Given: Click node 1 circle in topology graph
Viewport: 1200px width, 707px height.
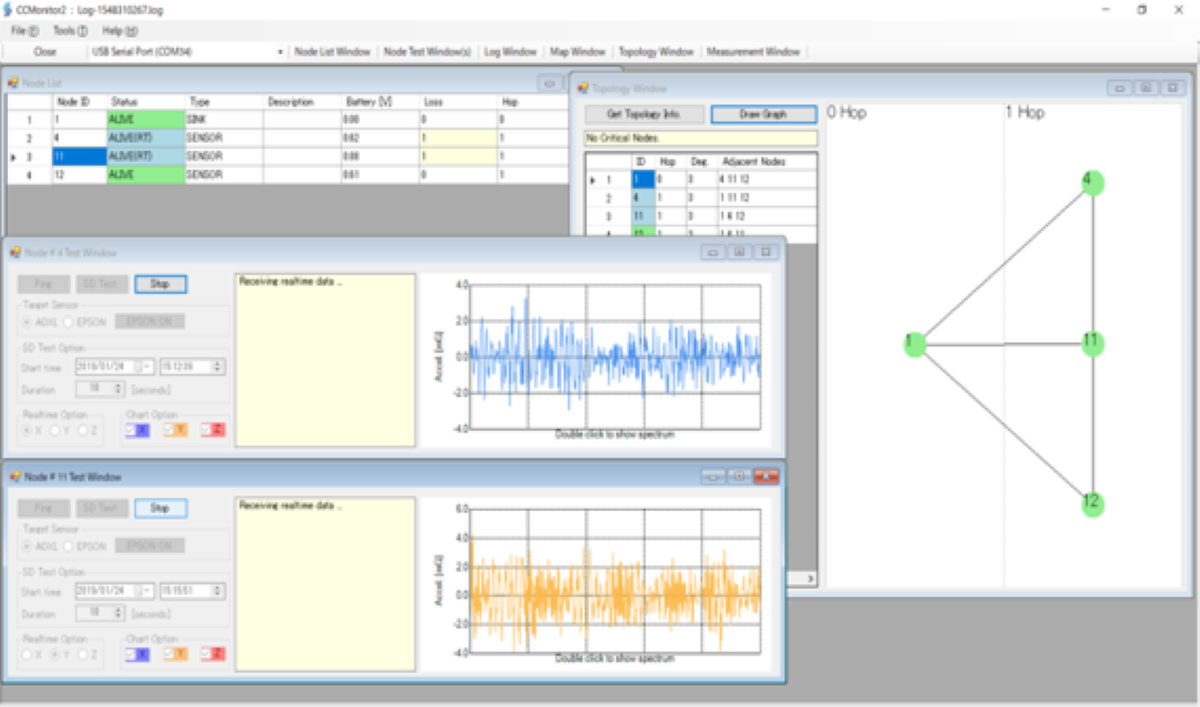Looking at the screenshot, I should coord(913,344).
